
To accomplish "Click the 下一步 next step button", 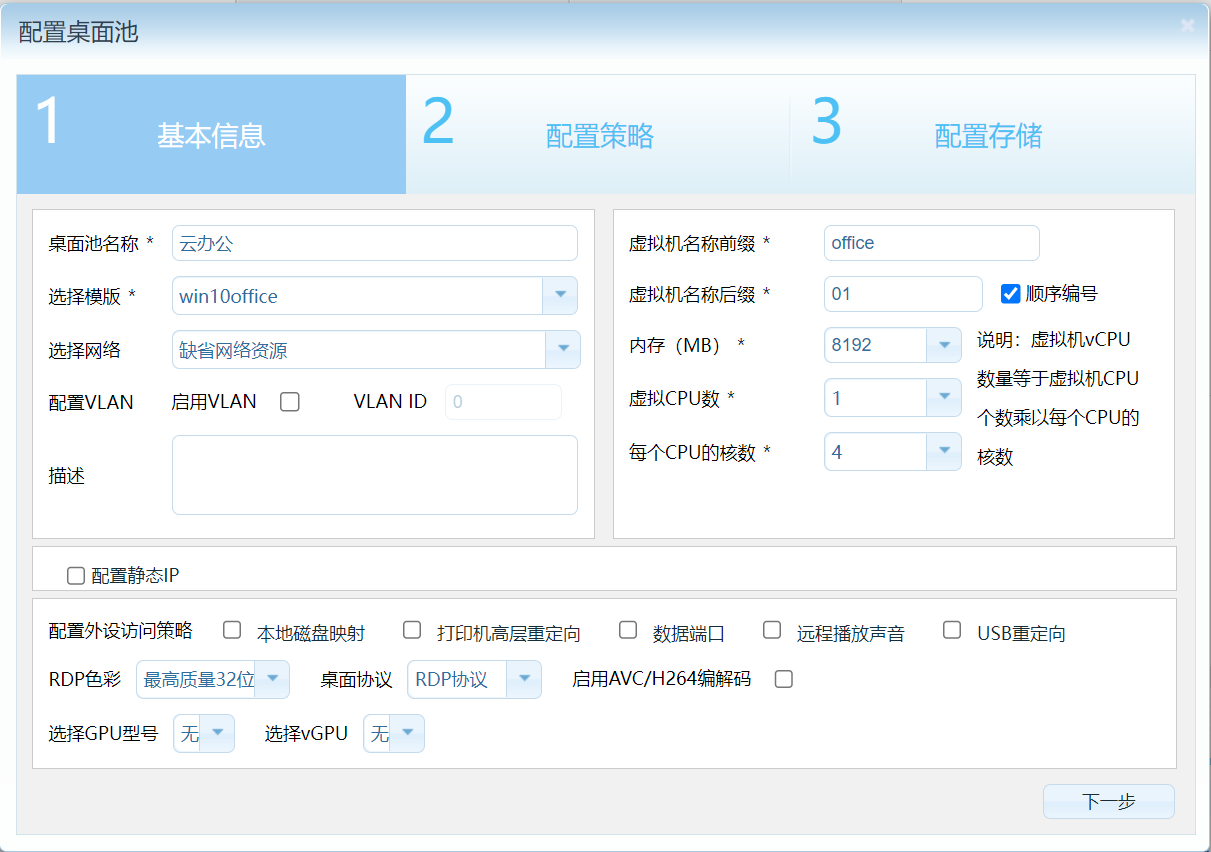I will (1108, 801).
